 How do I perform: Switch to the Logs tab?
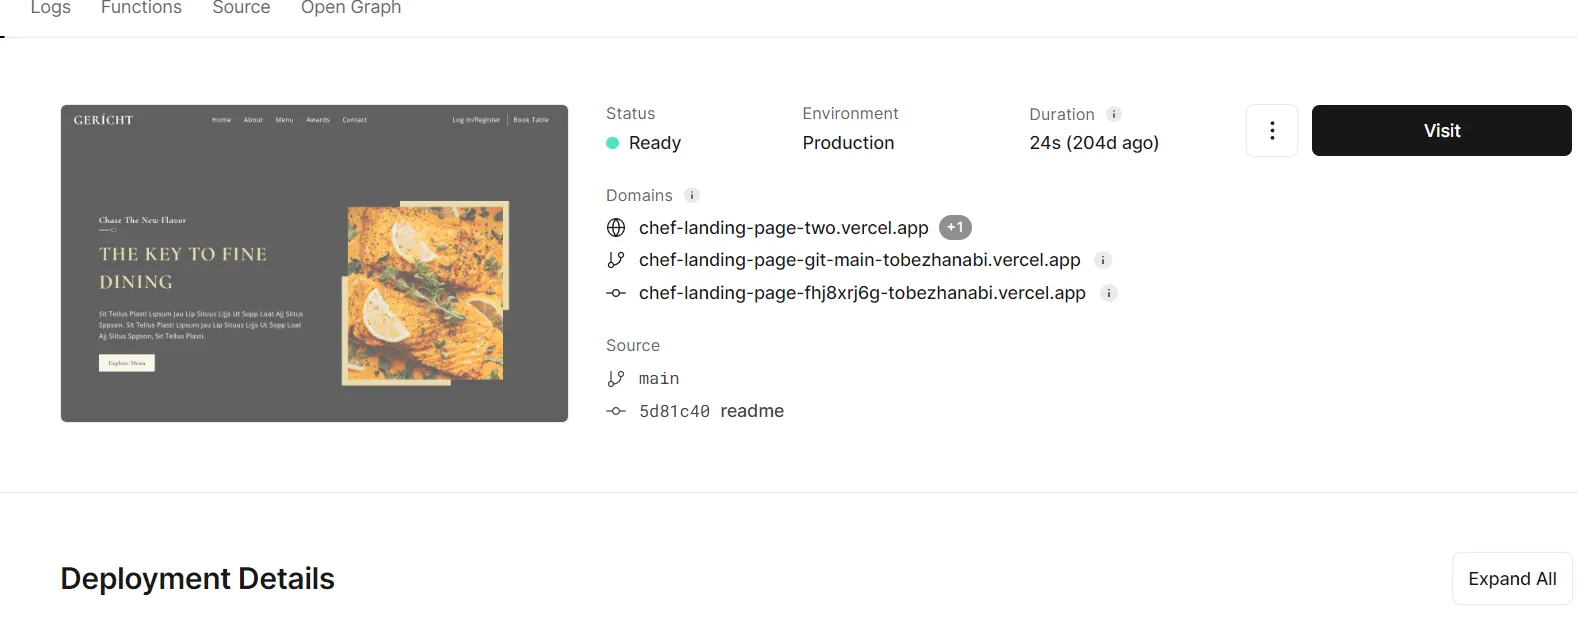click(x=50, y=8)
